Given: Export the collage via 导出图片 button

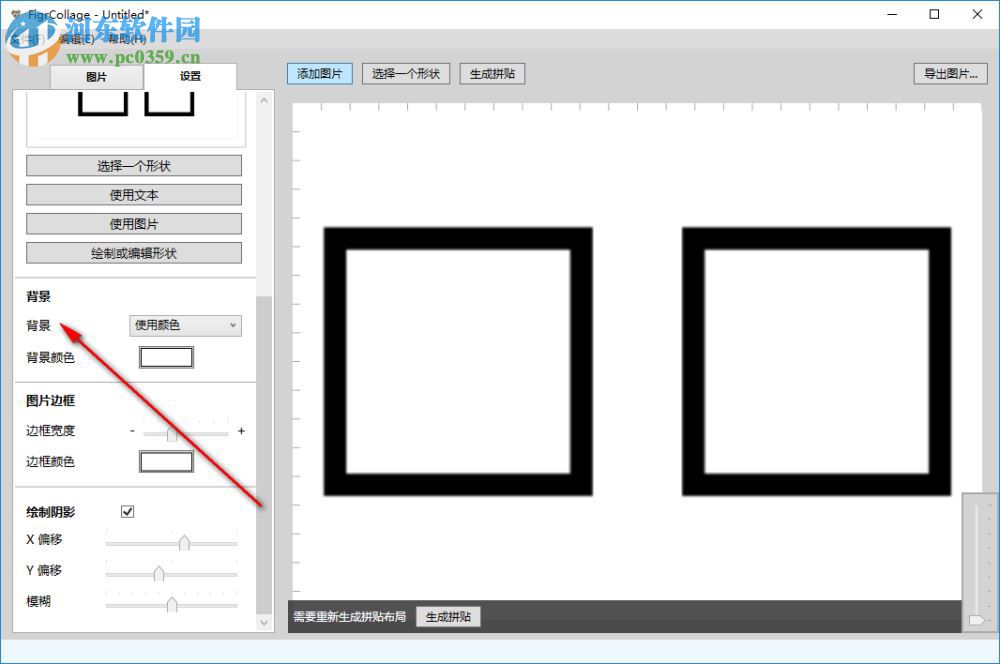Looking at the screenshot, I should pyautogui.click(x=949, y=73).
